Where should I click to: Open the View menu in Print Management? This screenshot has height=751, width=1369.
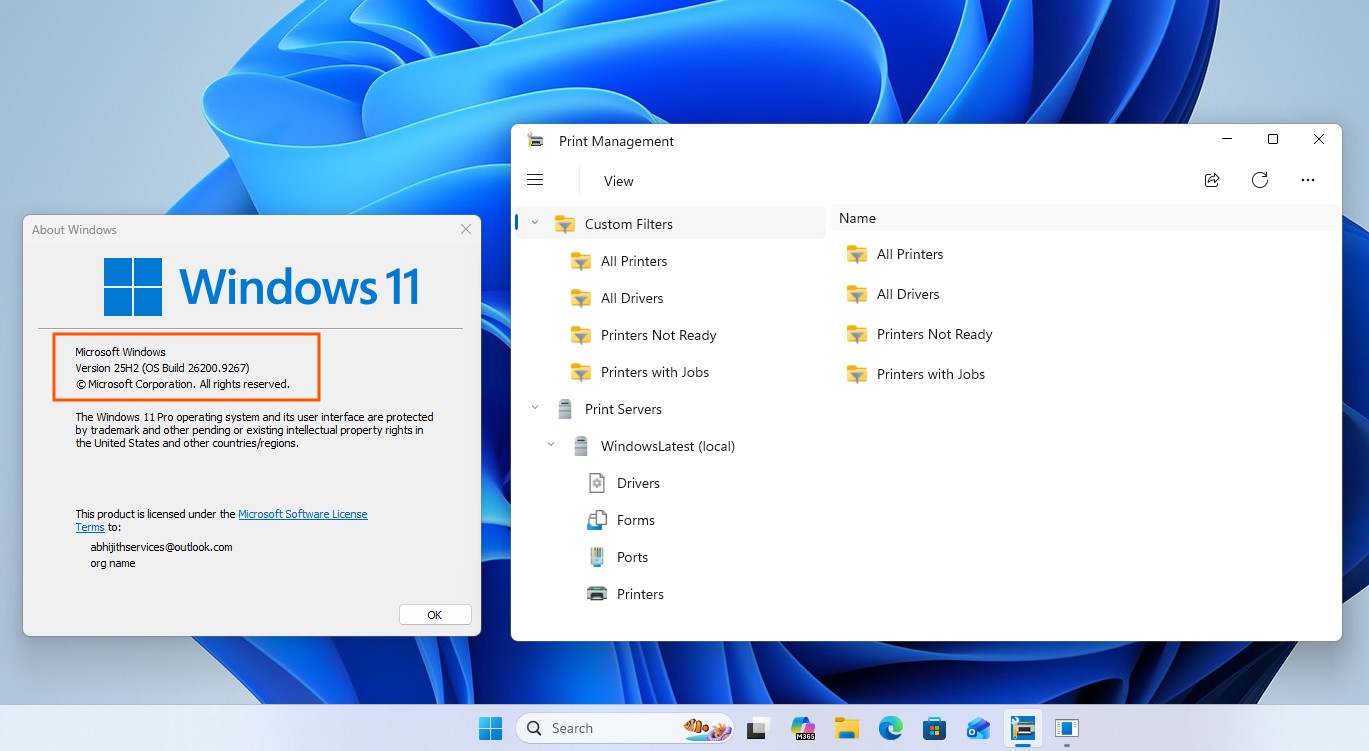[619, 181]
